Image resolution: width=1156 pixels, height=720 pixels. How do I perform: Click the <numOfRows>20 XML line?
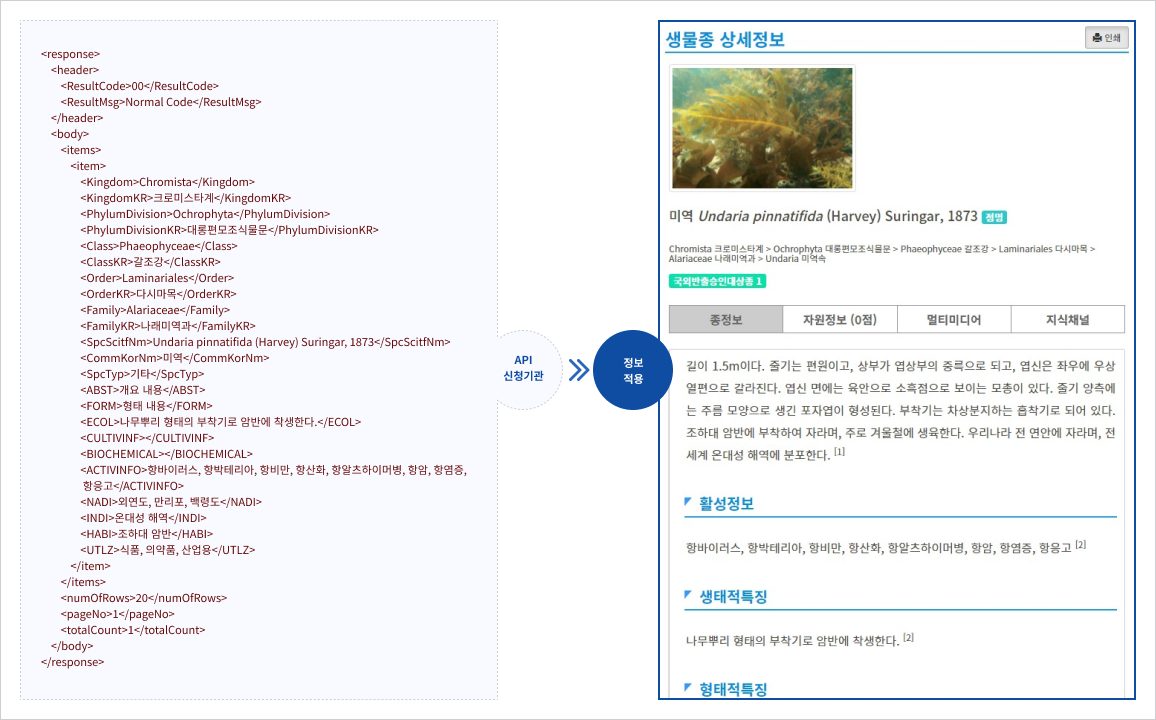[144, 598]
